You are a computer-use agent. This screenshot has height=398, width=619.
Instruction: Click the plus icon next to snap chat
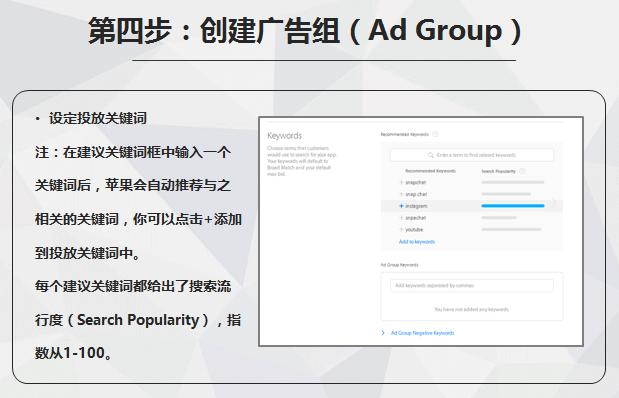pos(401,194)
